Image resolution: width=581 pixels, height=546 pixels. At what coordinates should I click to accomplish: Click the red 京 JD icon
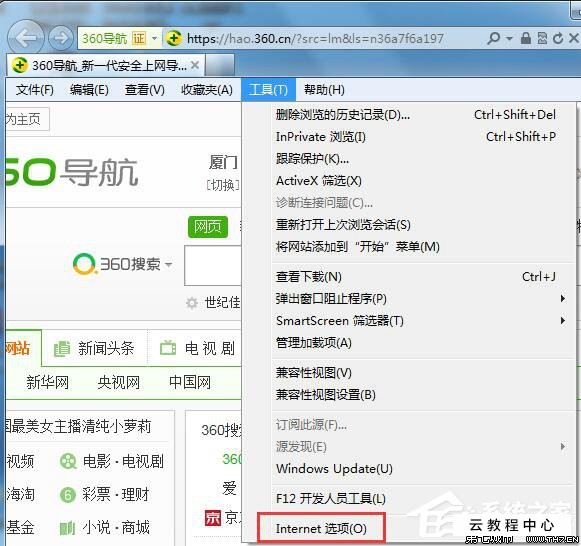(x=213, y=518)
